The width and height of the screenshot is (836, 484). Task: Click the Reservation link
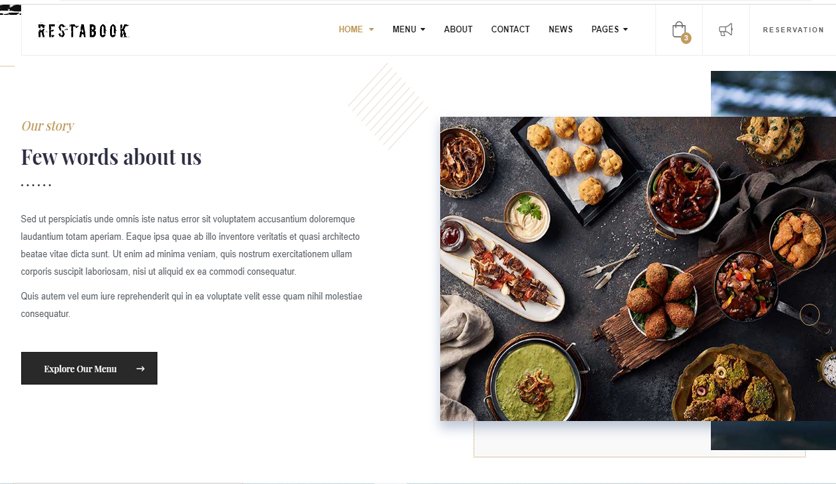click(x=793, y=30)
